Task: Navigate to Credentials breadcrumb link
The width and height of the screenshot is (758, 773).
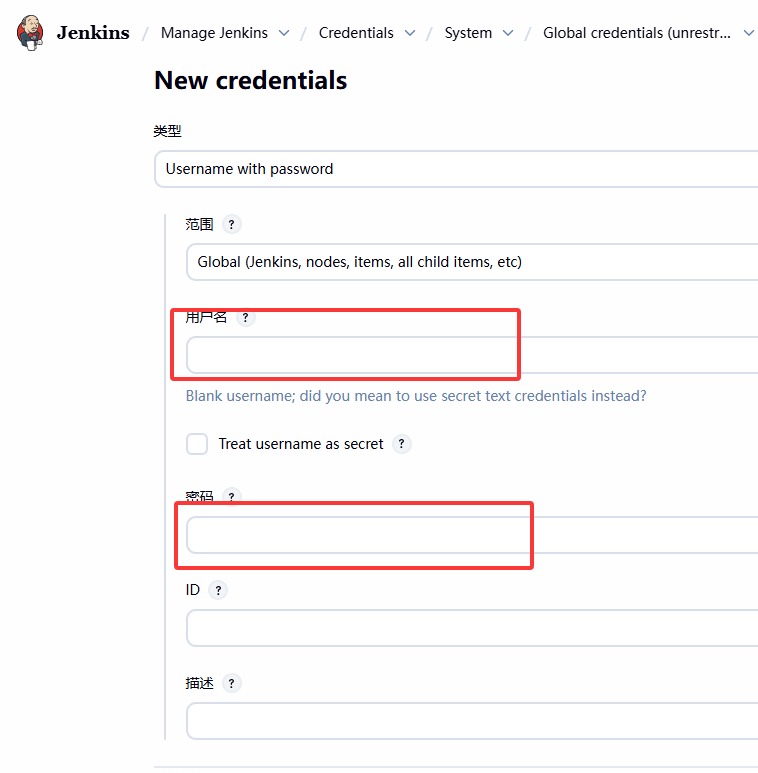Action: click(x=356, y=33)
